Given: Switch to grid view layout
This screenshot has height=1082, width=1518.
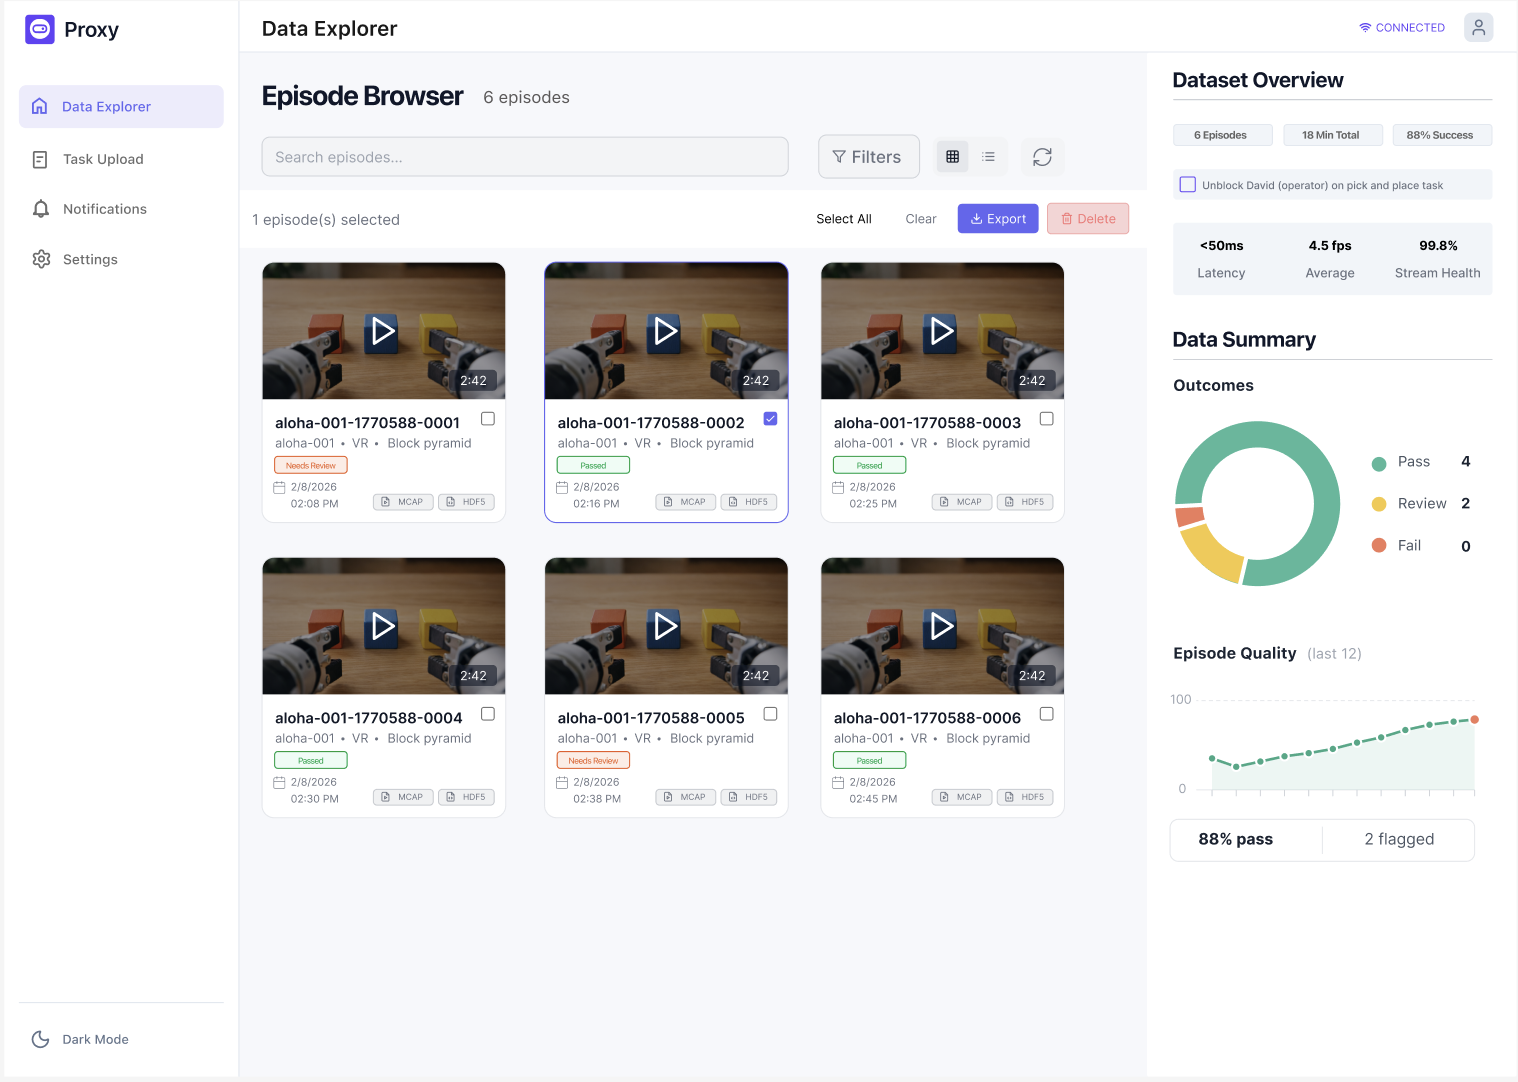Looking at the screenshot, I should coord(952,157).
